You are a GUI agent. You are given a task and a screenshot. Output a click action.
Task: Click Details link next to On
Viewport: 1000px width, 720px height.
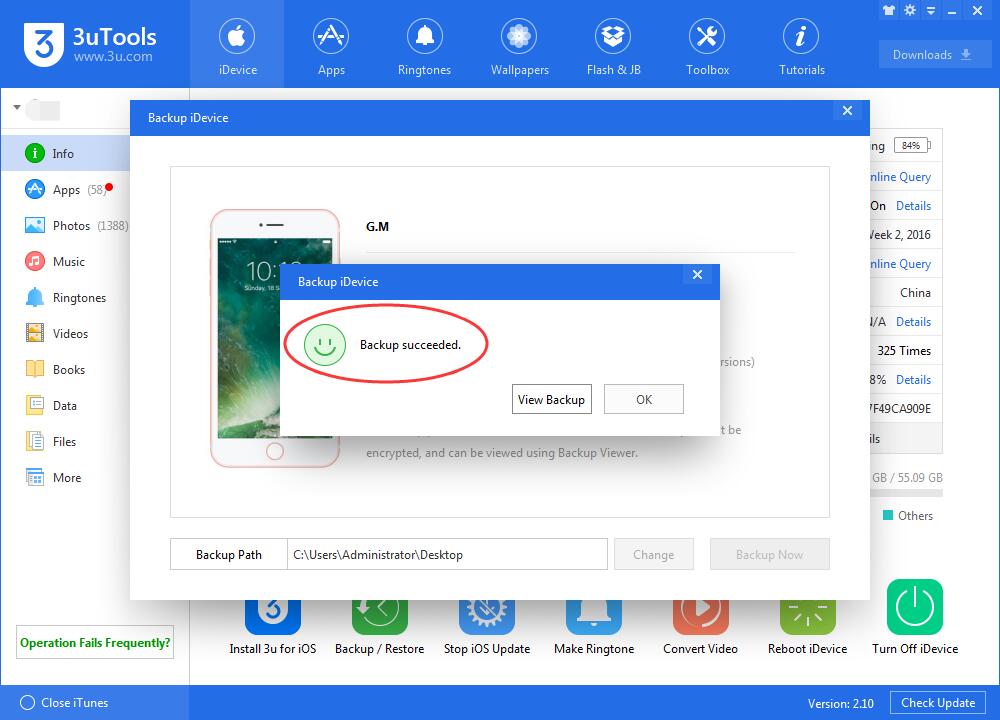click(913, 206)
